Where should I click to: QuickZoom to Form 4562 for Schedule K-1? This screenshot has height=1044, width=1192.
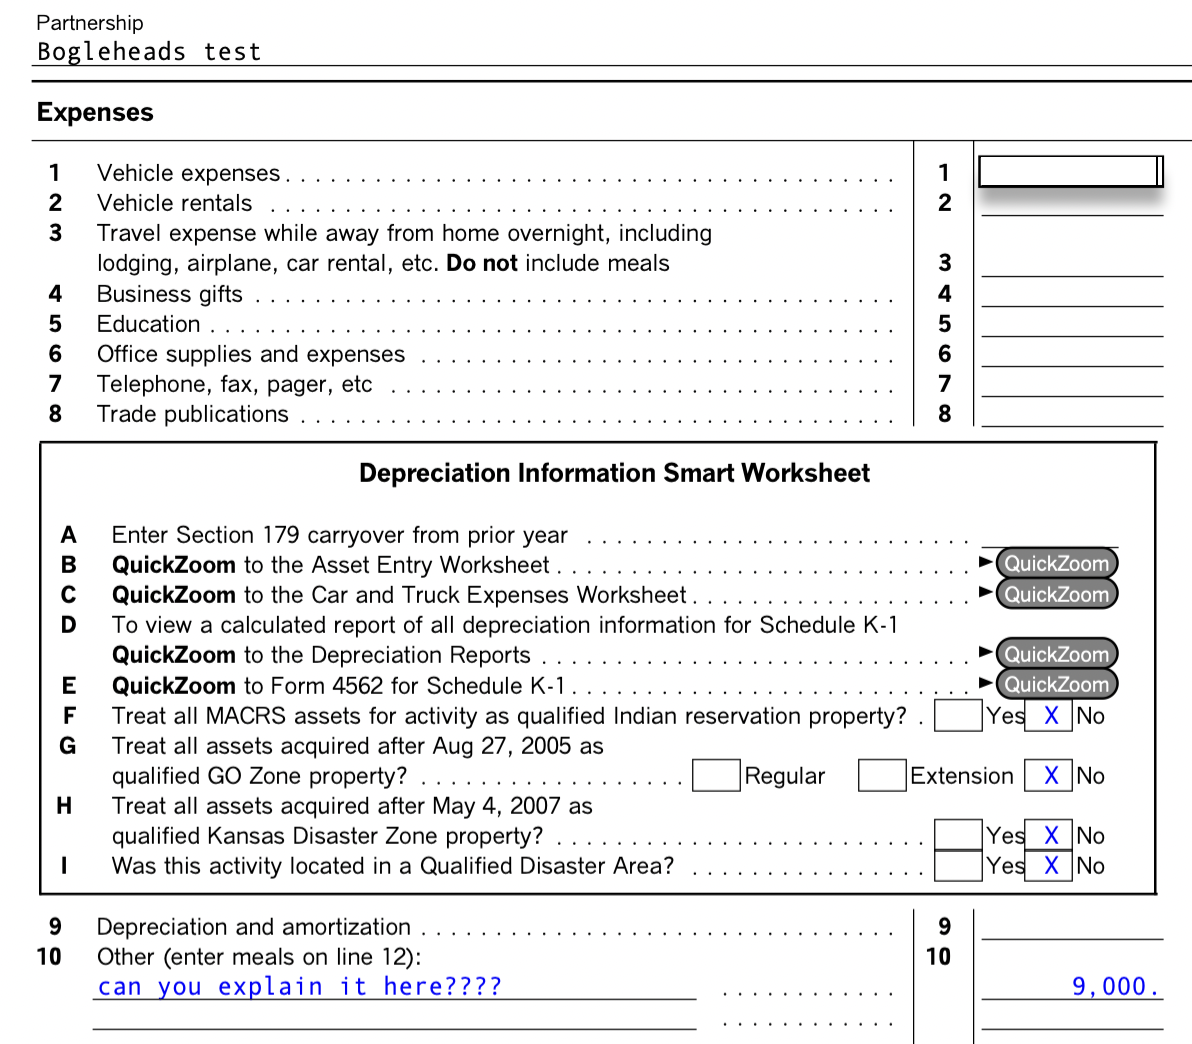pyautogui.click(x=1057, y=685)
